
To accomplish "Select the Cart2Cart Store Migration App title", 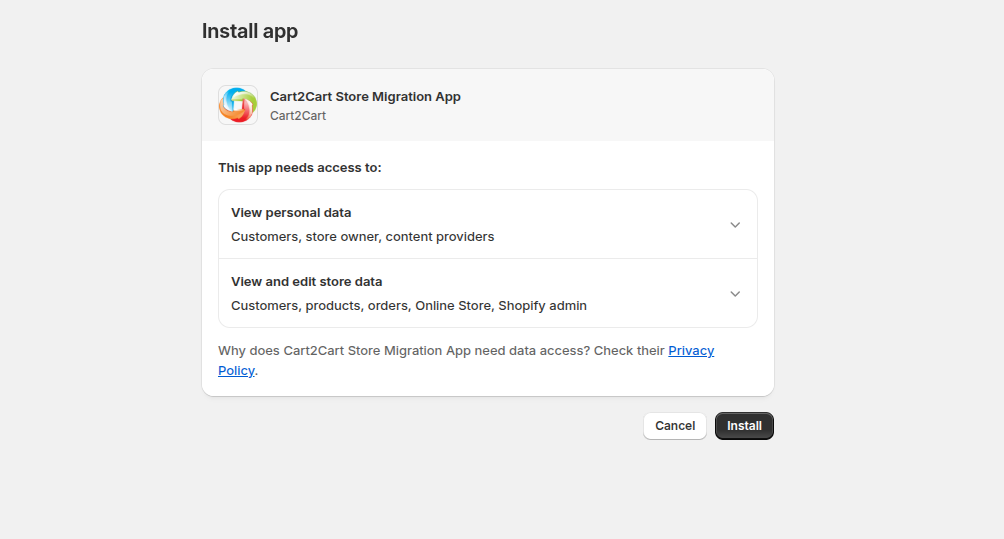I will [x=365, y=97].
